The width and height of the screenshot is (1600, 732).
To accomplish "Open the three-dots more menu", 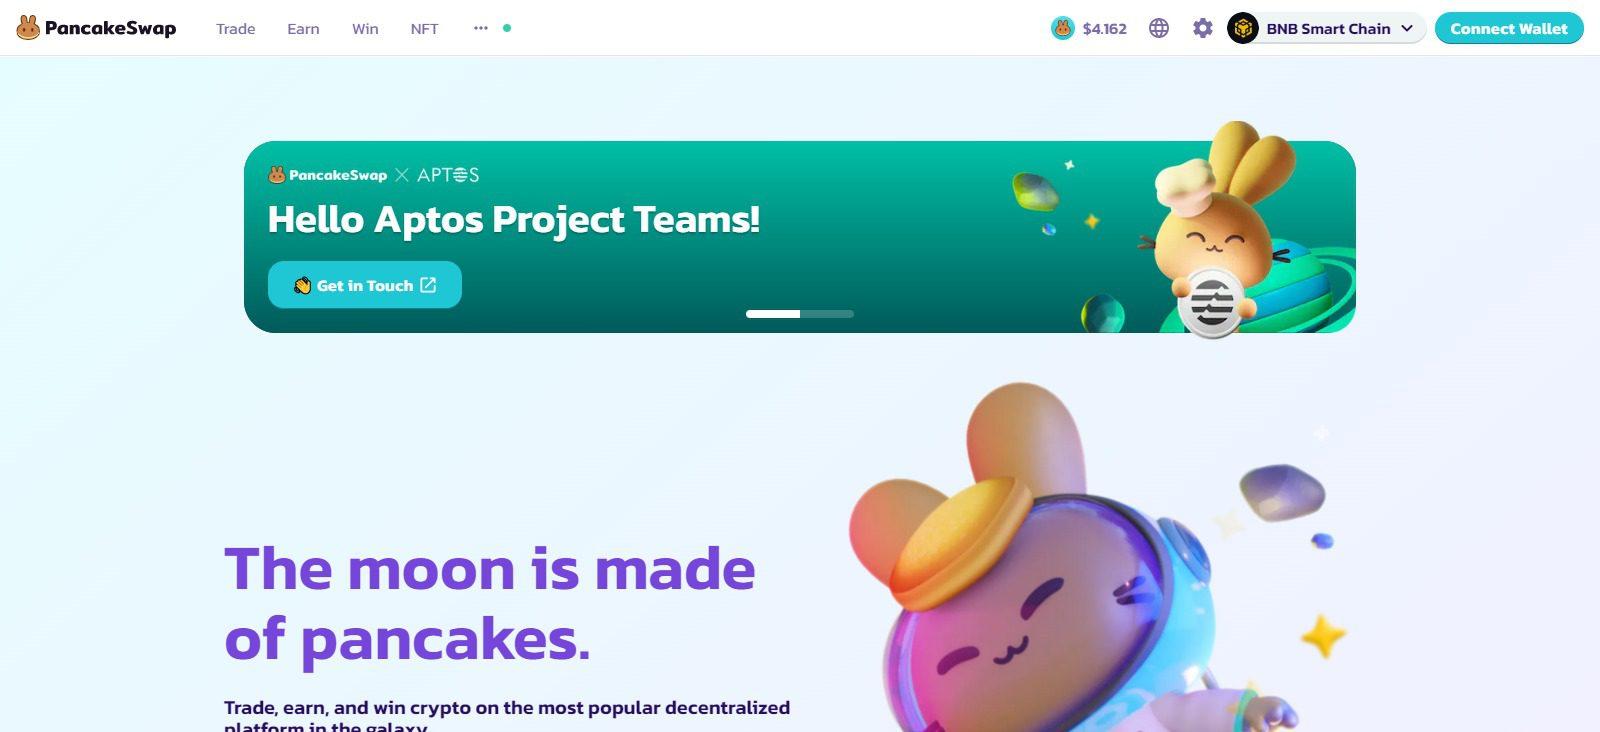I will click(481, 28).
